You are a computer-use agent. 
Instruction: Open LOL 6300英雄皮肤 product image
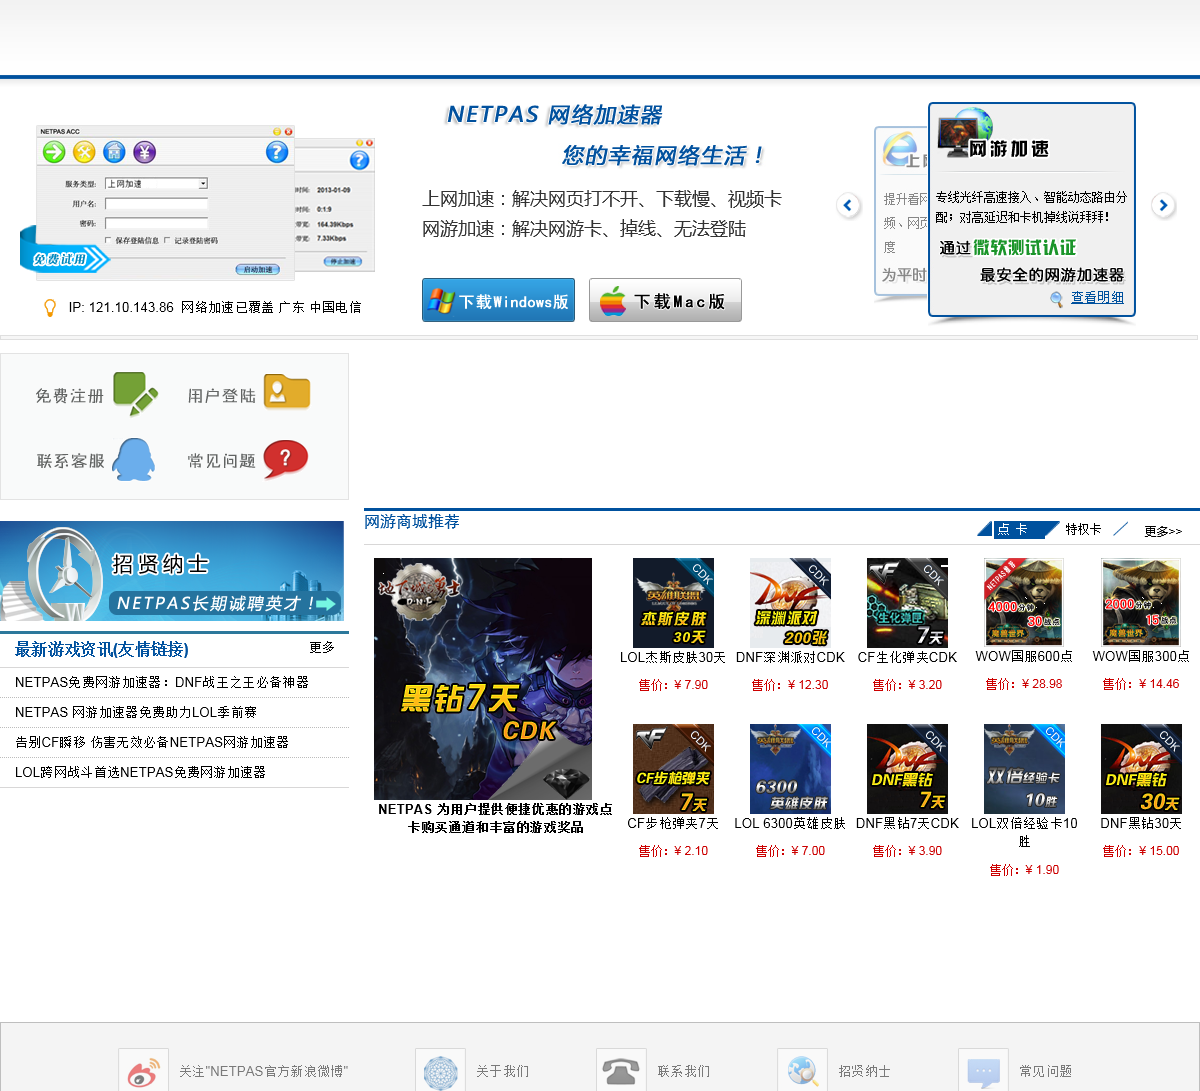coord(790,769)
